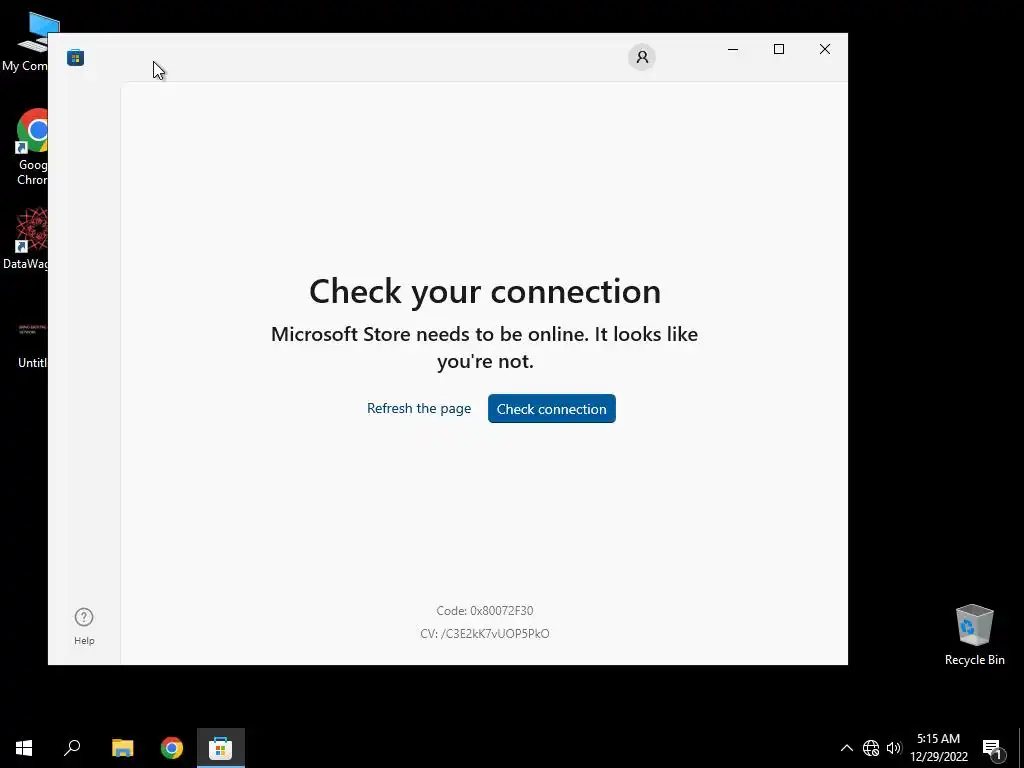Viewport: 1024px width, 768px height.
Task: Maximize the Microsoft Store window
Action: (778, 49)
